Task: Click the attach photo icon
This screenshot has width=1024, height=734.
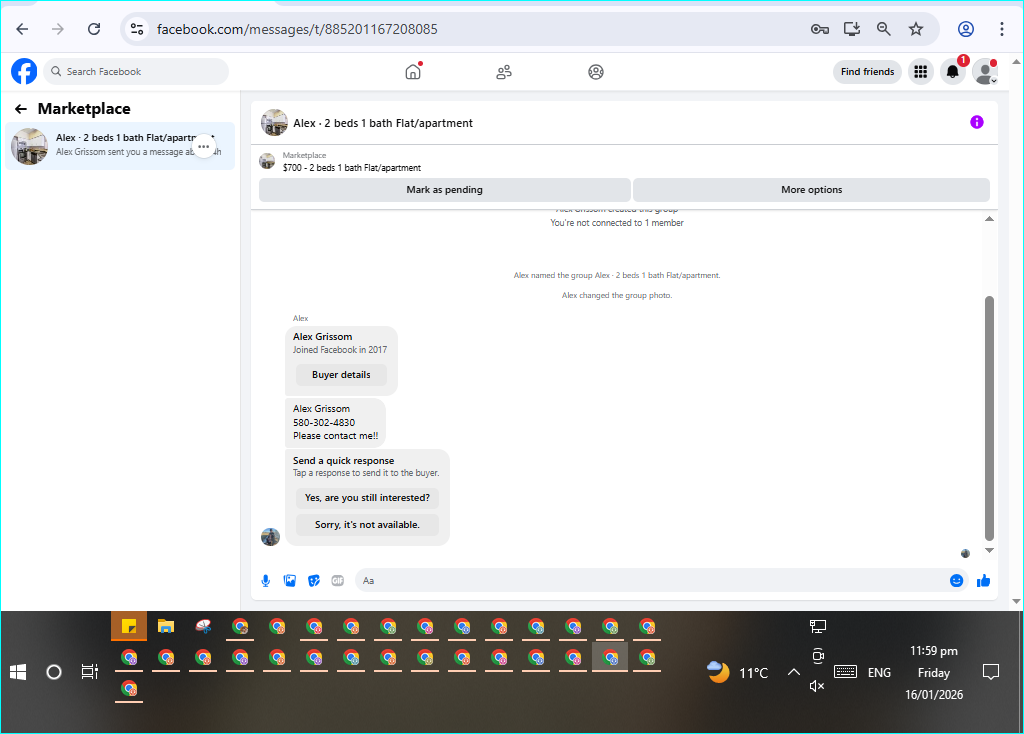Action: click(x=290, y=581)
